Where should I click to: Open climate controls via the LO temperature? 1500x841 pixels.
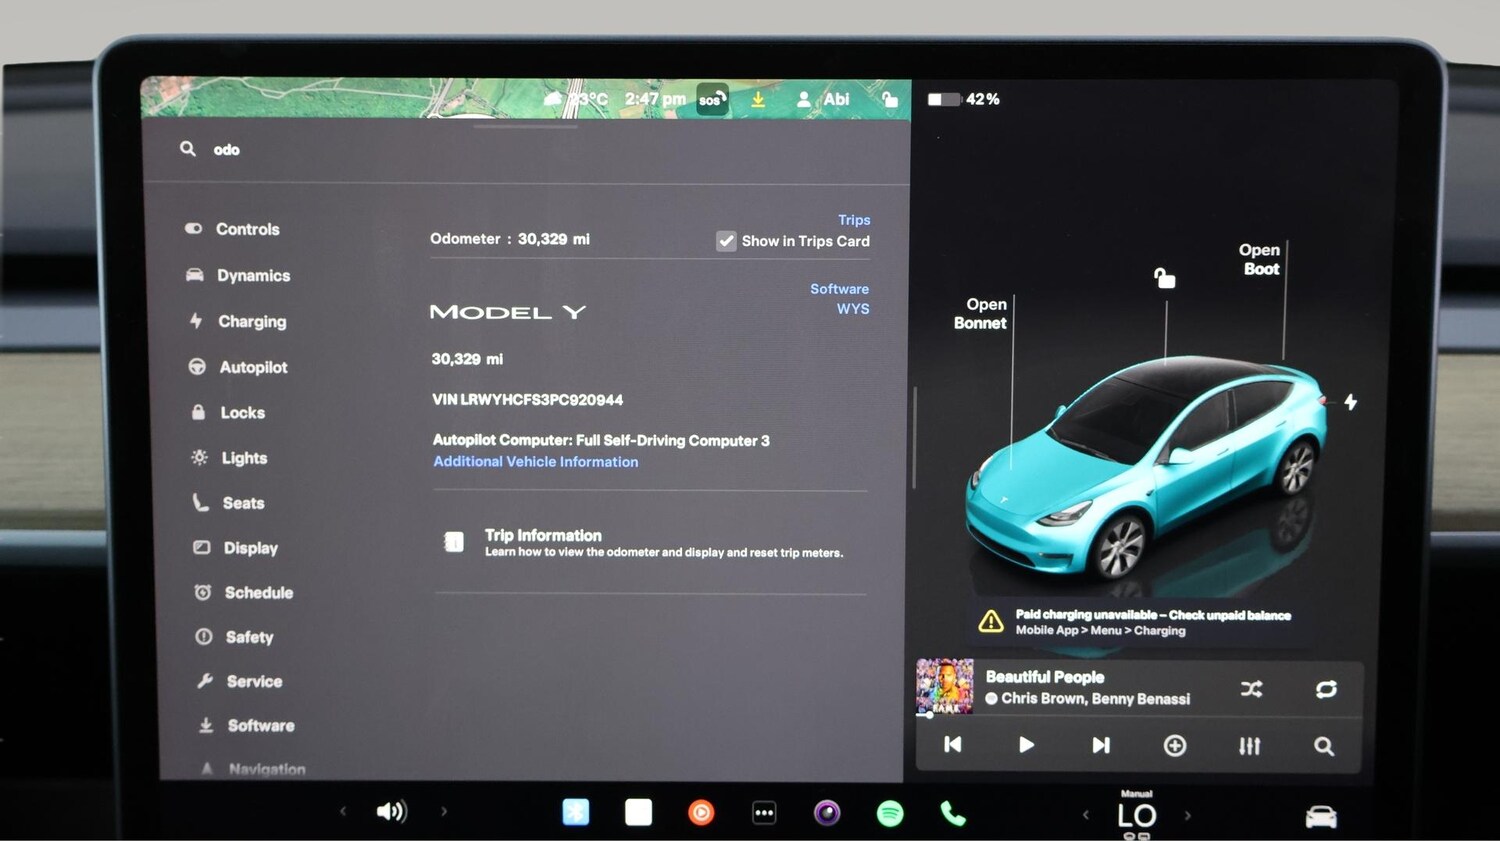point(1137,815)
